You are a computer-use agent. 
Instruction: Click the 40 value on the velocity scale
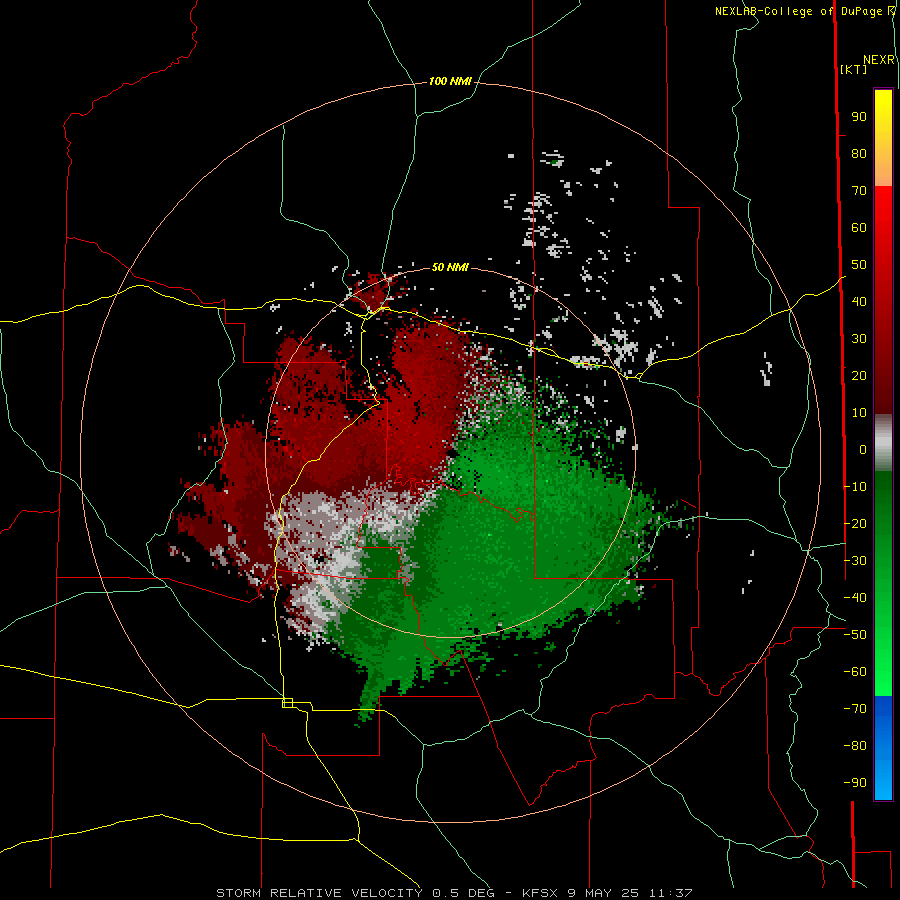[x=859, y=302]
